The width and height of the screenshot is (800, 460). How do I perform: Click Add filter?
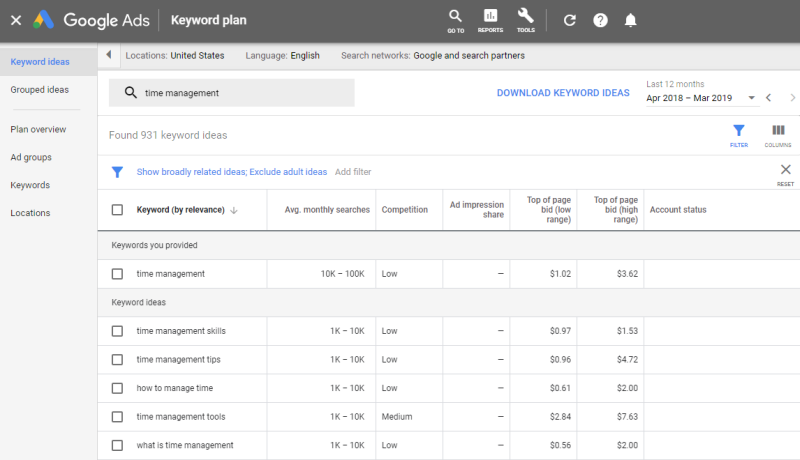(x=353, y=172)
